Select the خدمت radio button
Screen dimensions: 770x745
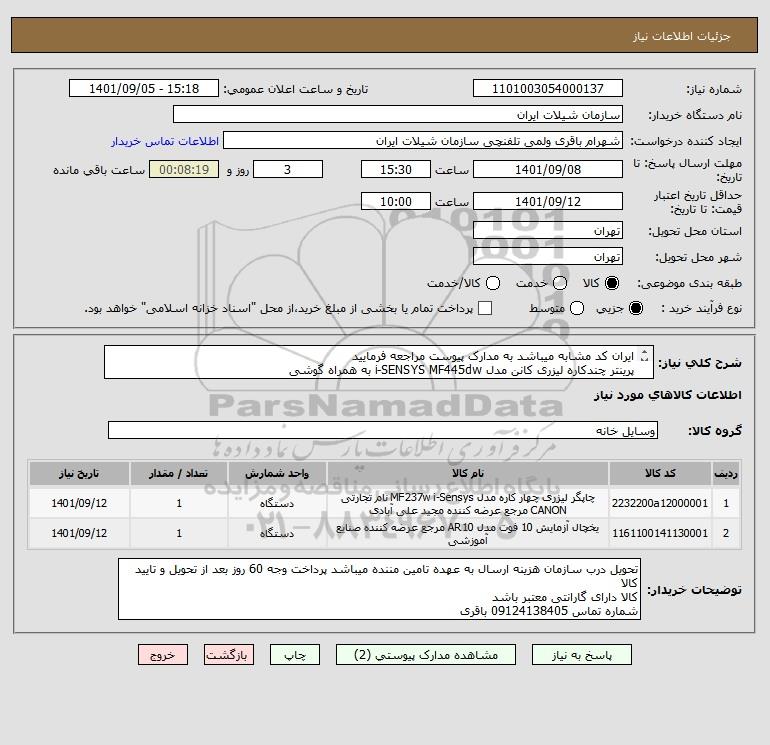[x=559, y=283]
